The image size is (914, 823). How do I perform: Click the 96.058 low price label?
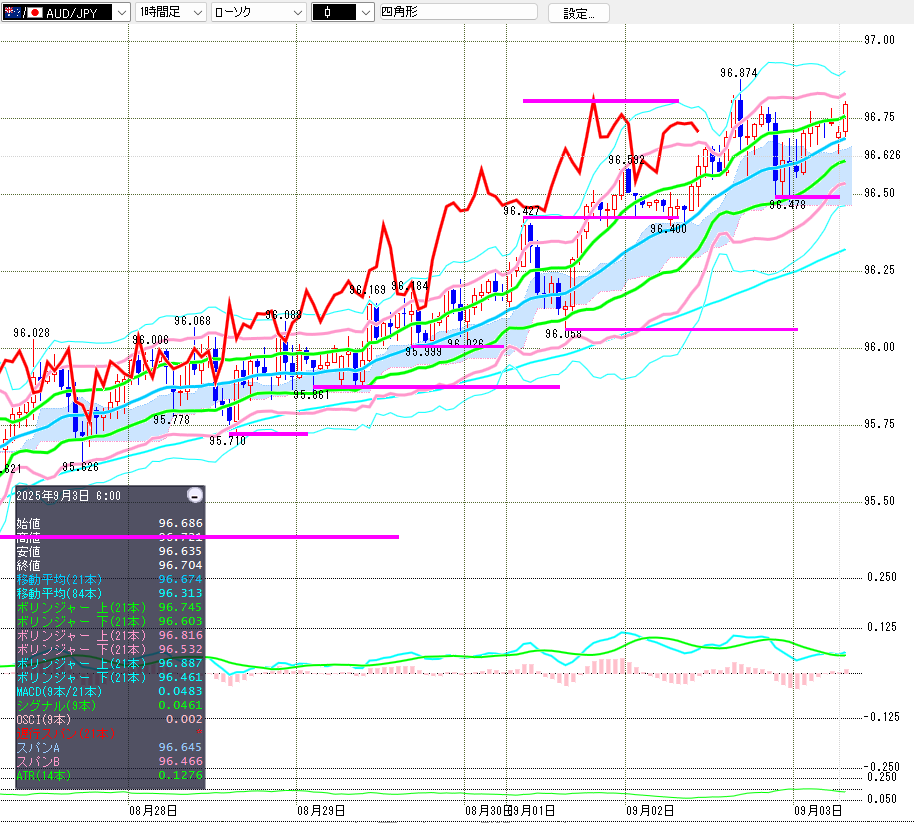tap(563, 334)
